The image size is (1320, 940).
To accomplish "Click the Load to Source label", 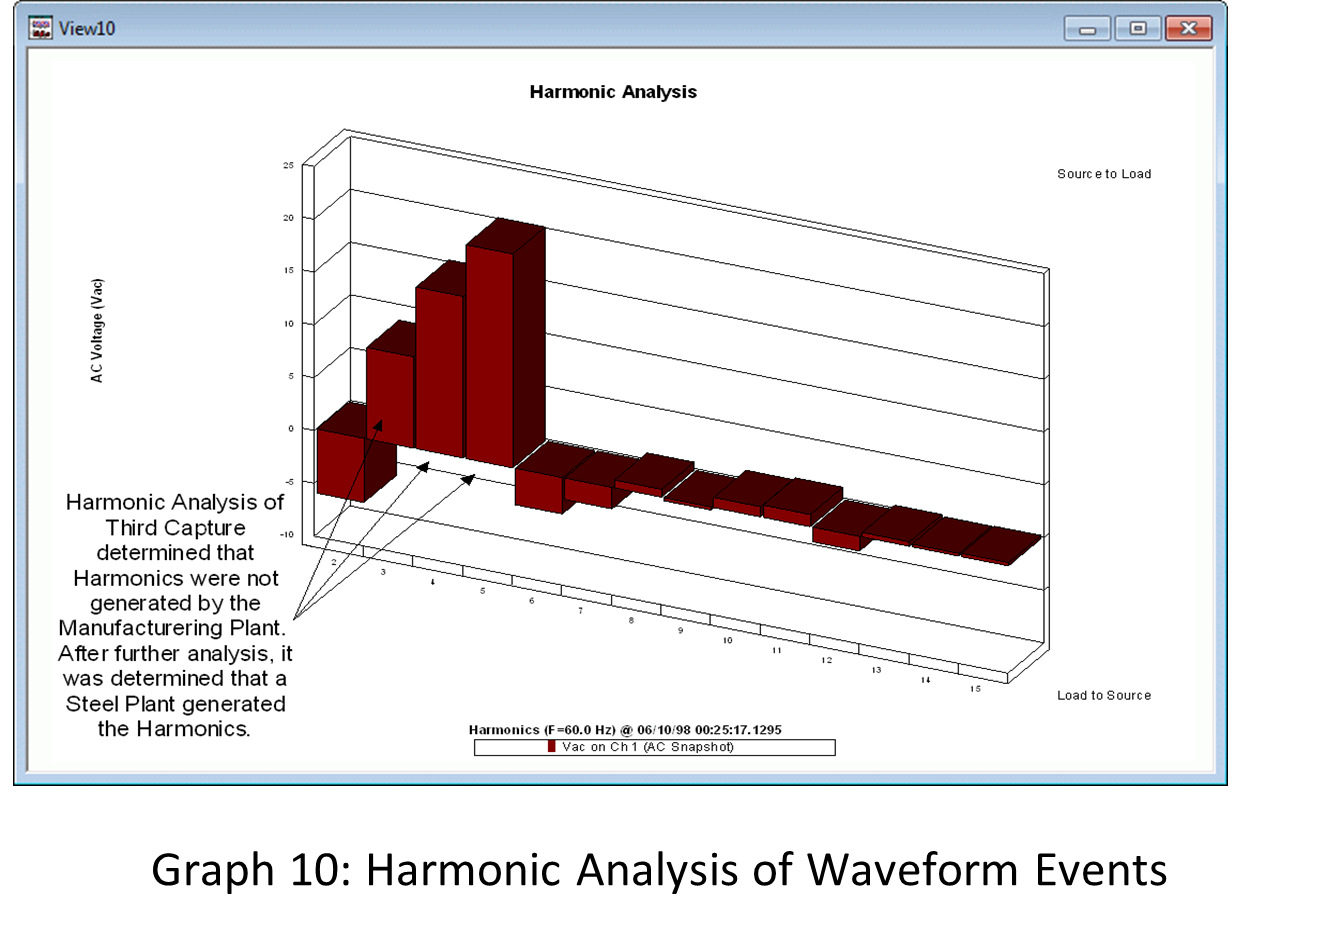I will [x=1104, y=696].
